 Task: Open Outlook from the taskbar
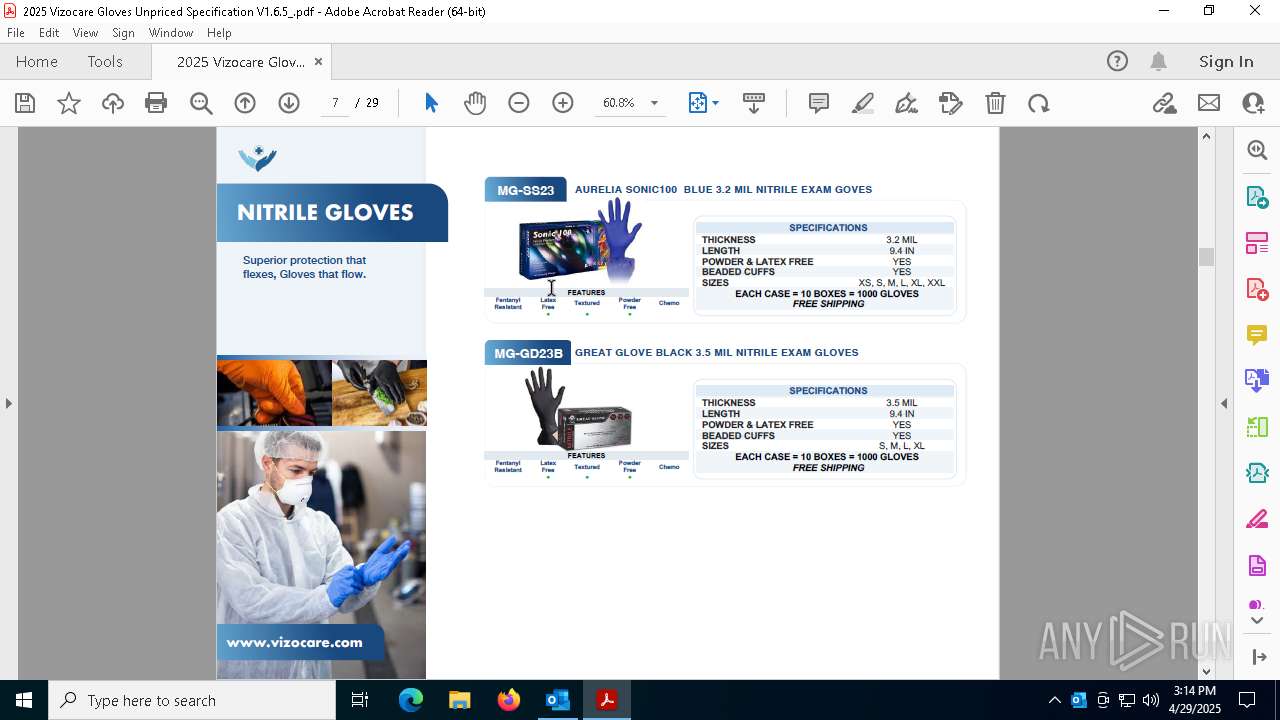click(557, 700)
